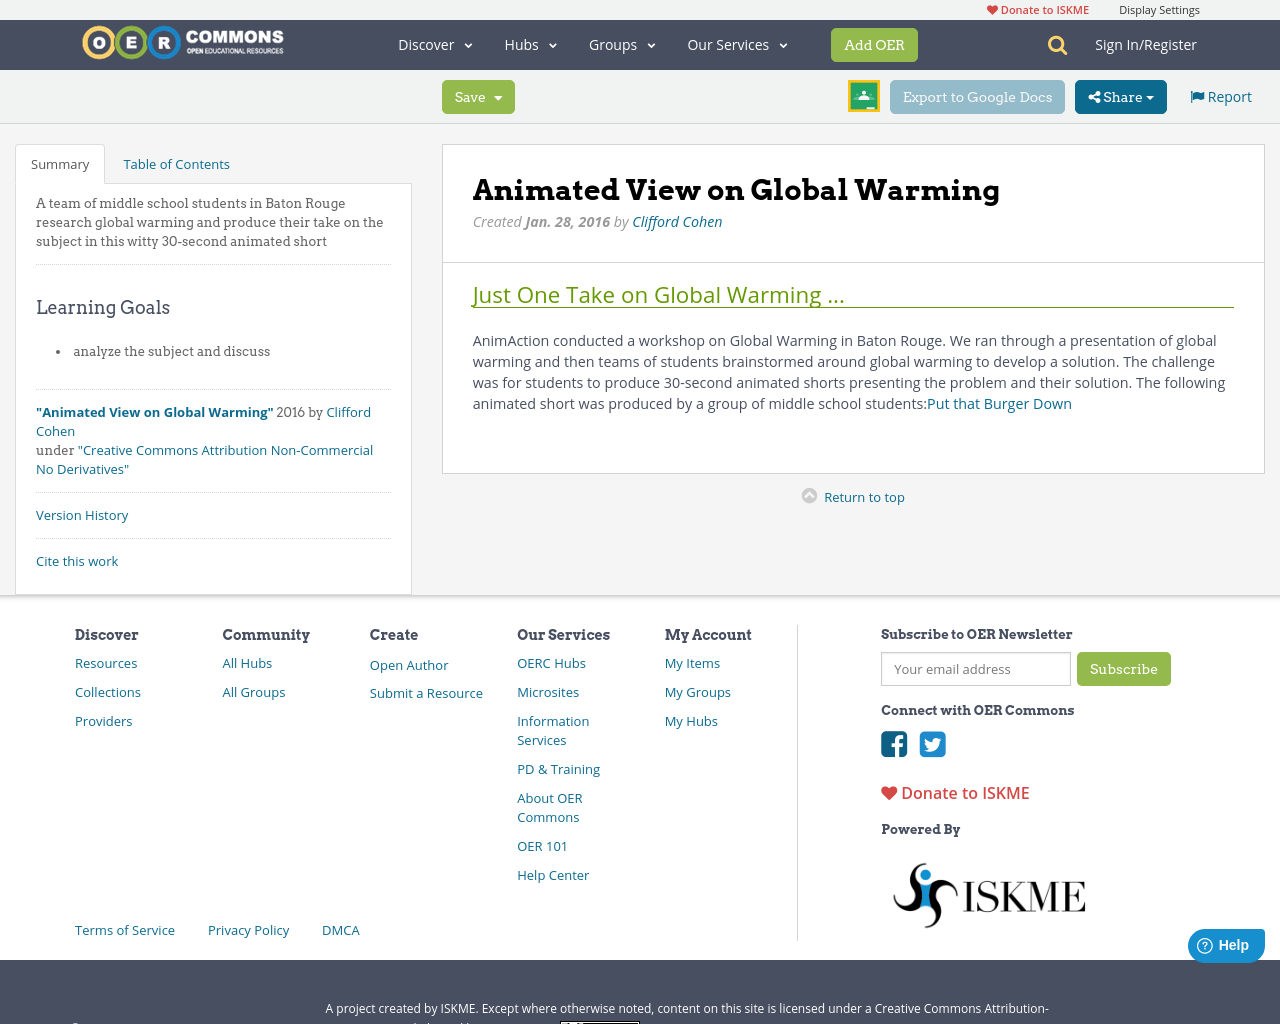Open the Save dropdown menu
This screenshot has width=1280, height=1024.
tap(478, 96)
